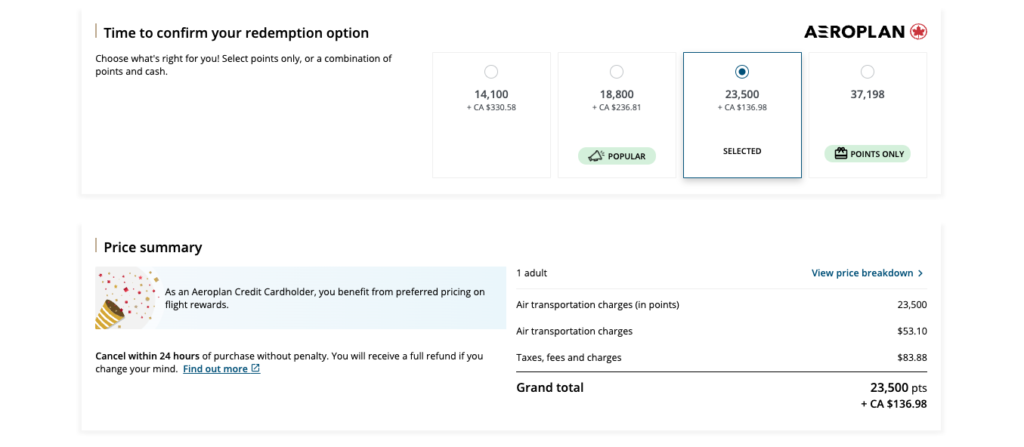This screenshot has width=1024, height=447.
Task: Click external link icon beside Find out more
Action: click(256, 369)
